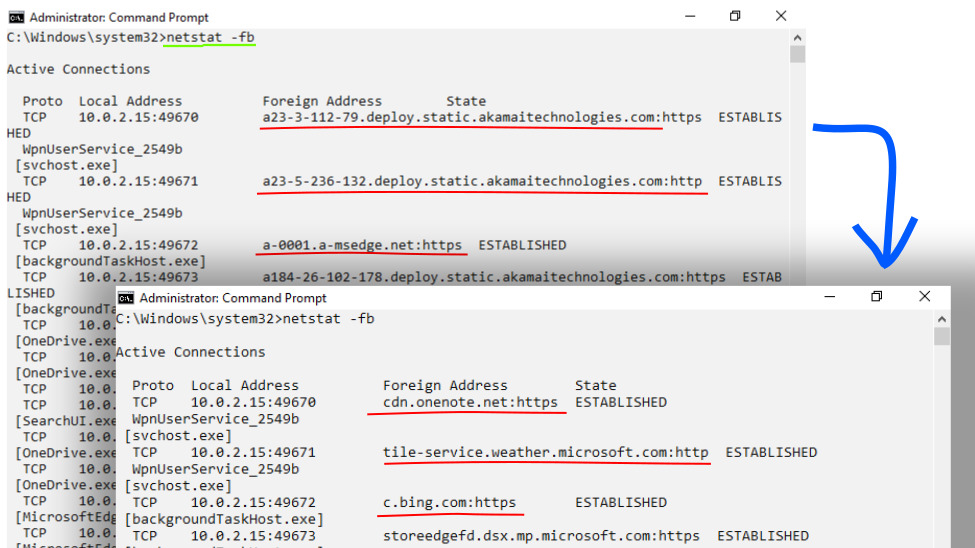
Task: Click 'ESTABLISHED' beside c.bing.com
Action: tap(621, 502)
